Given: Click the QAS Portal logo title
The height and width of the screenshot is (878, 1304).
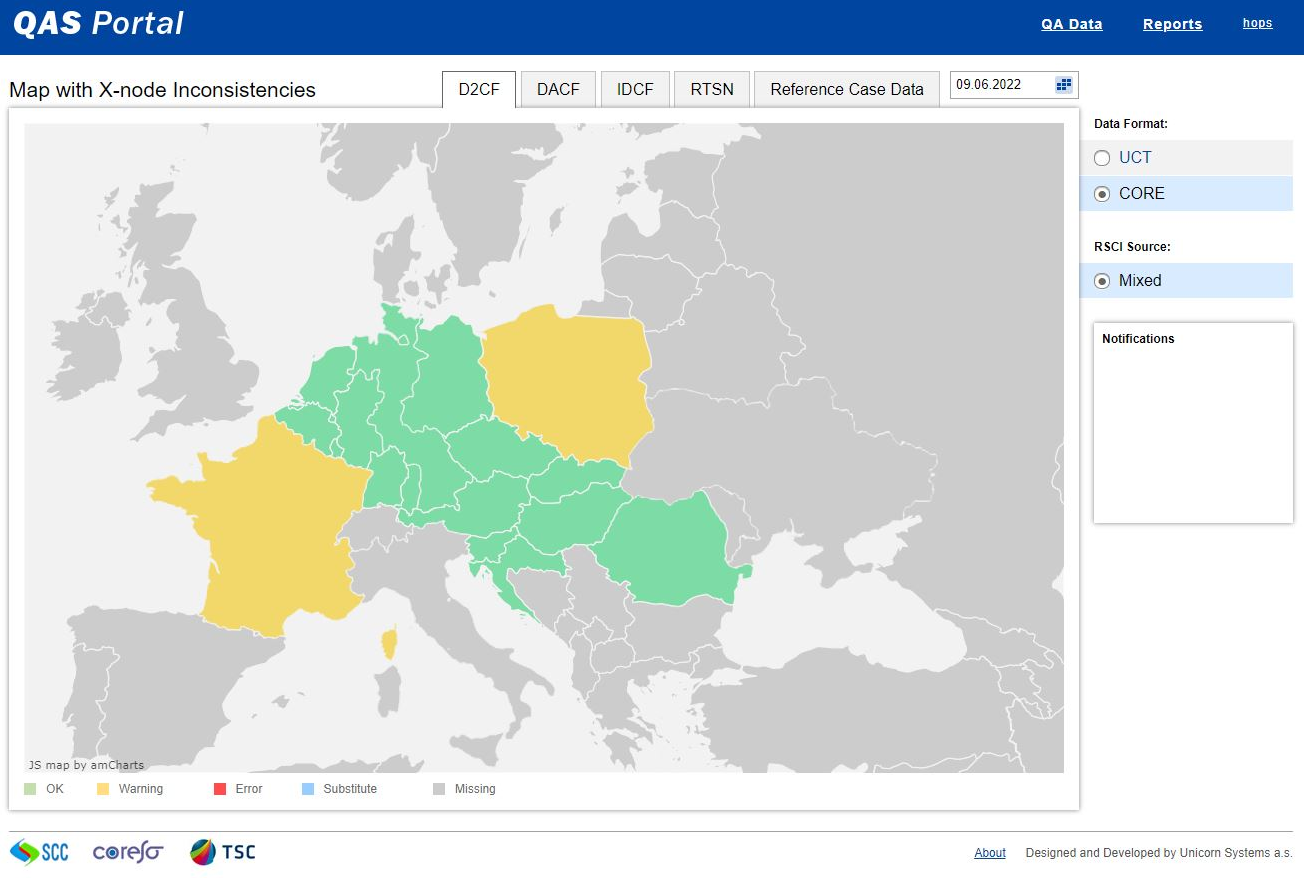Looking at the screenshot, I should pos(98,24).
